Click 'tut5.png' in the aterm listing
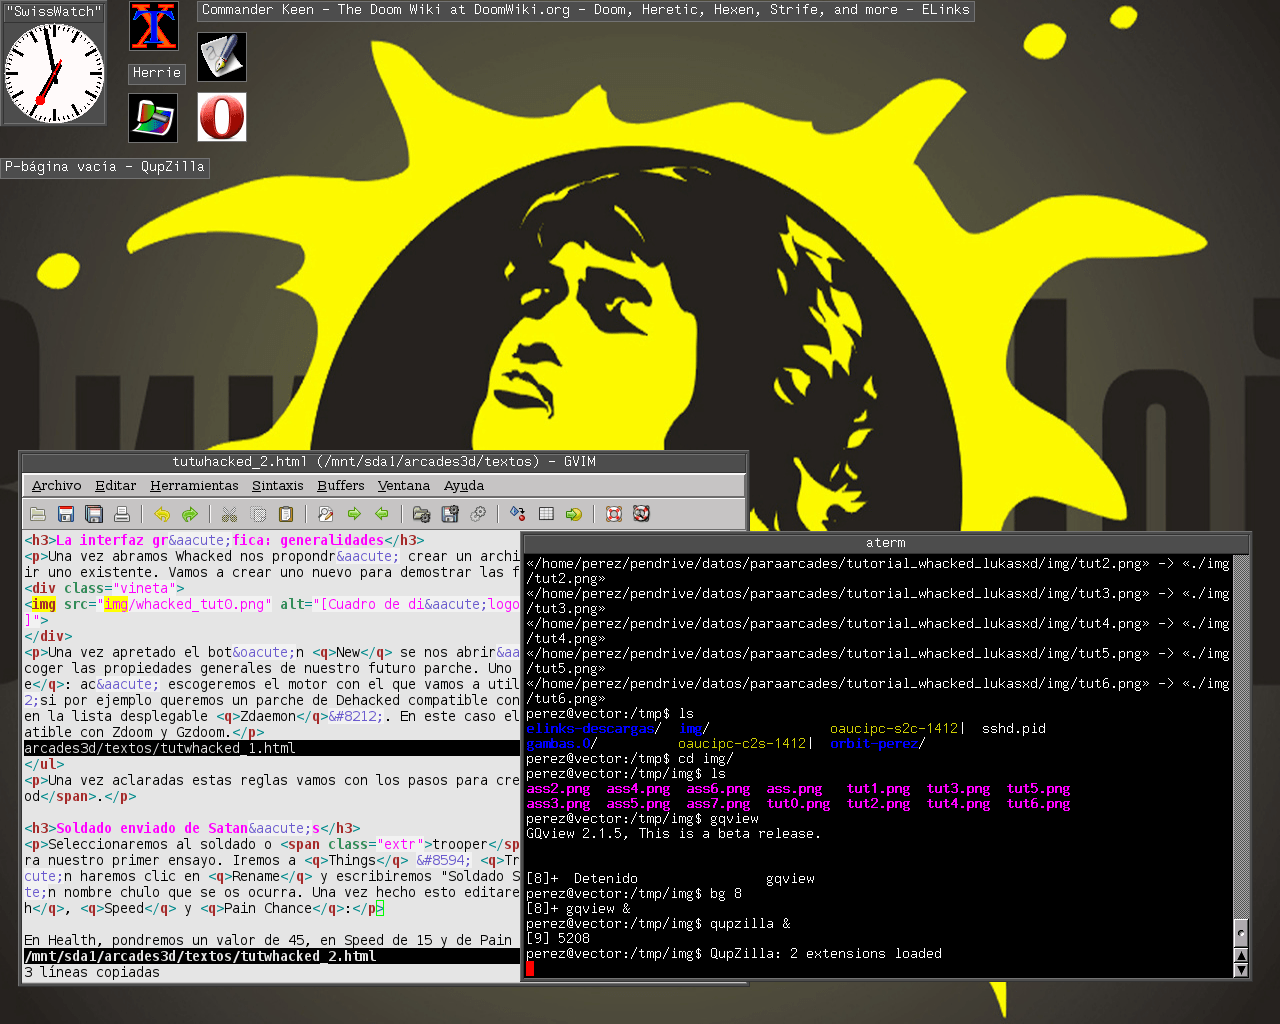1280x1024 pixels. (1038, 789)
